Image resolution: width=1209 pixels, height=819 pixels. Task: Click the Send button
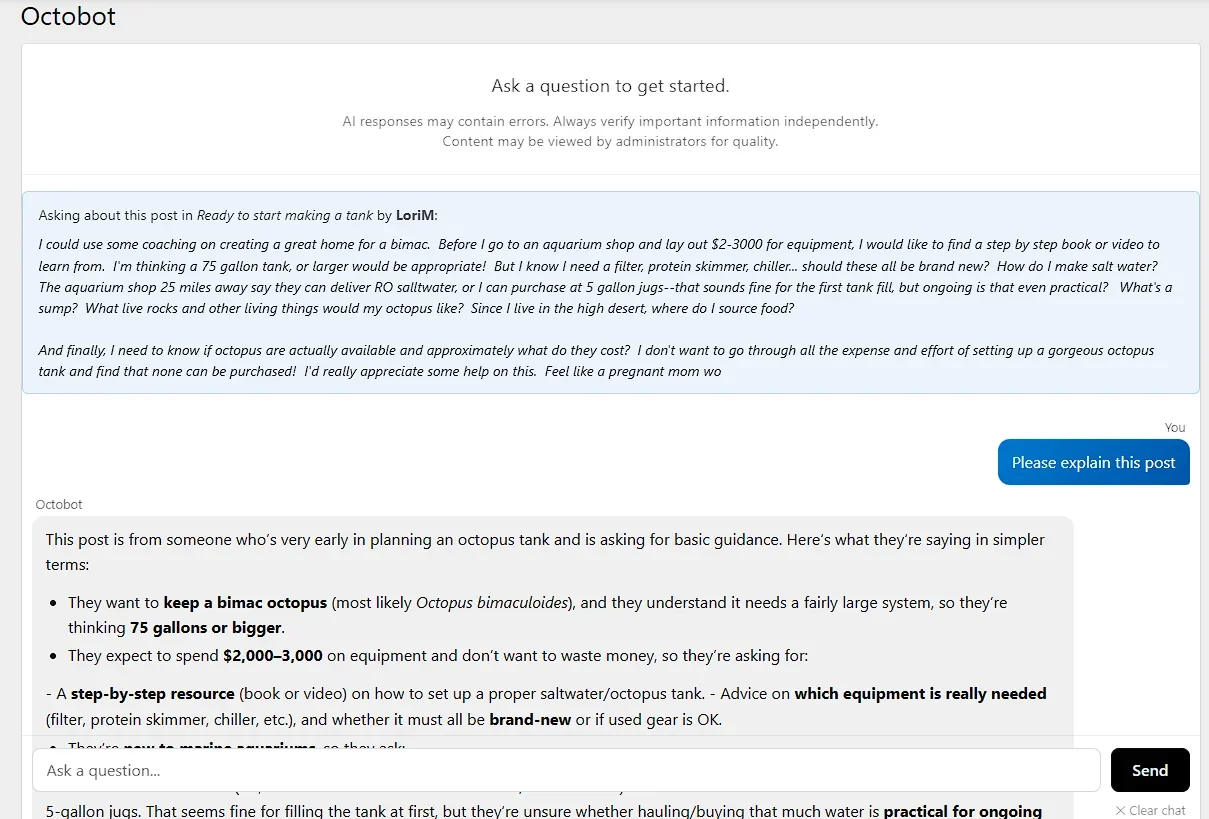[x=1150, y=770]
